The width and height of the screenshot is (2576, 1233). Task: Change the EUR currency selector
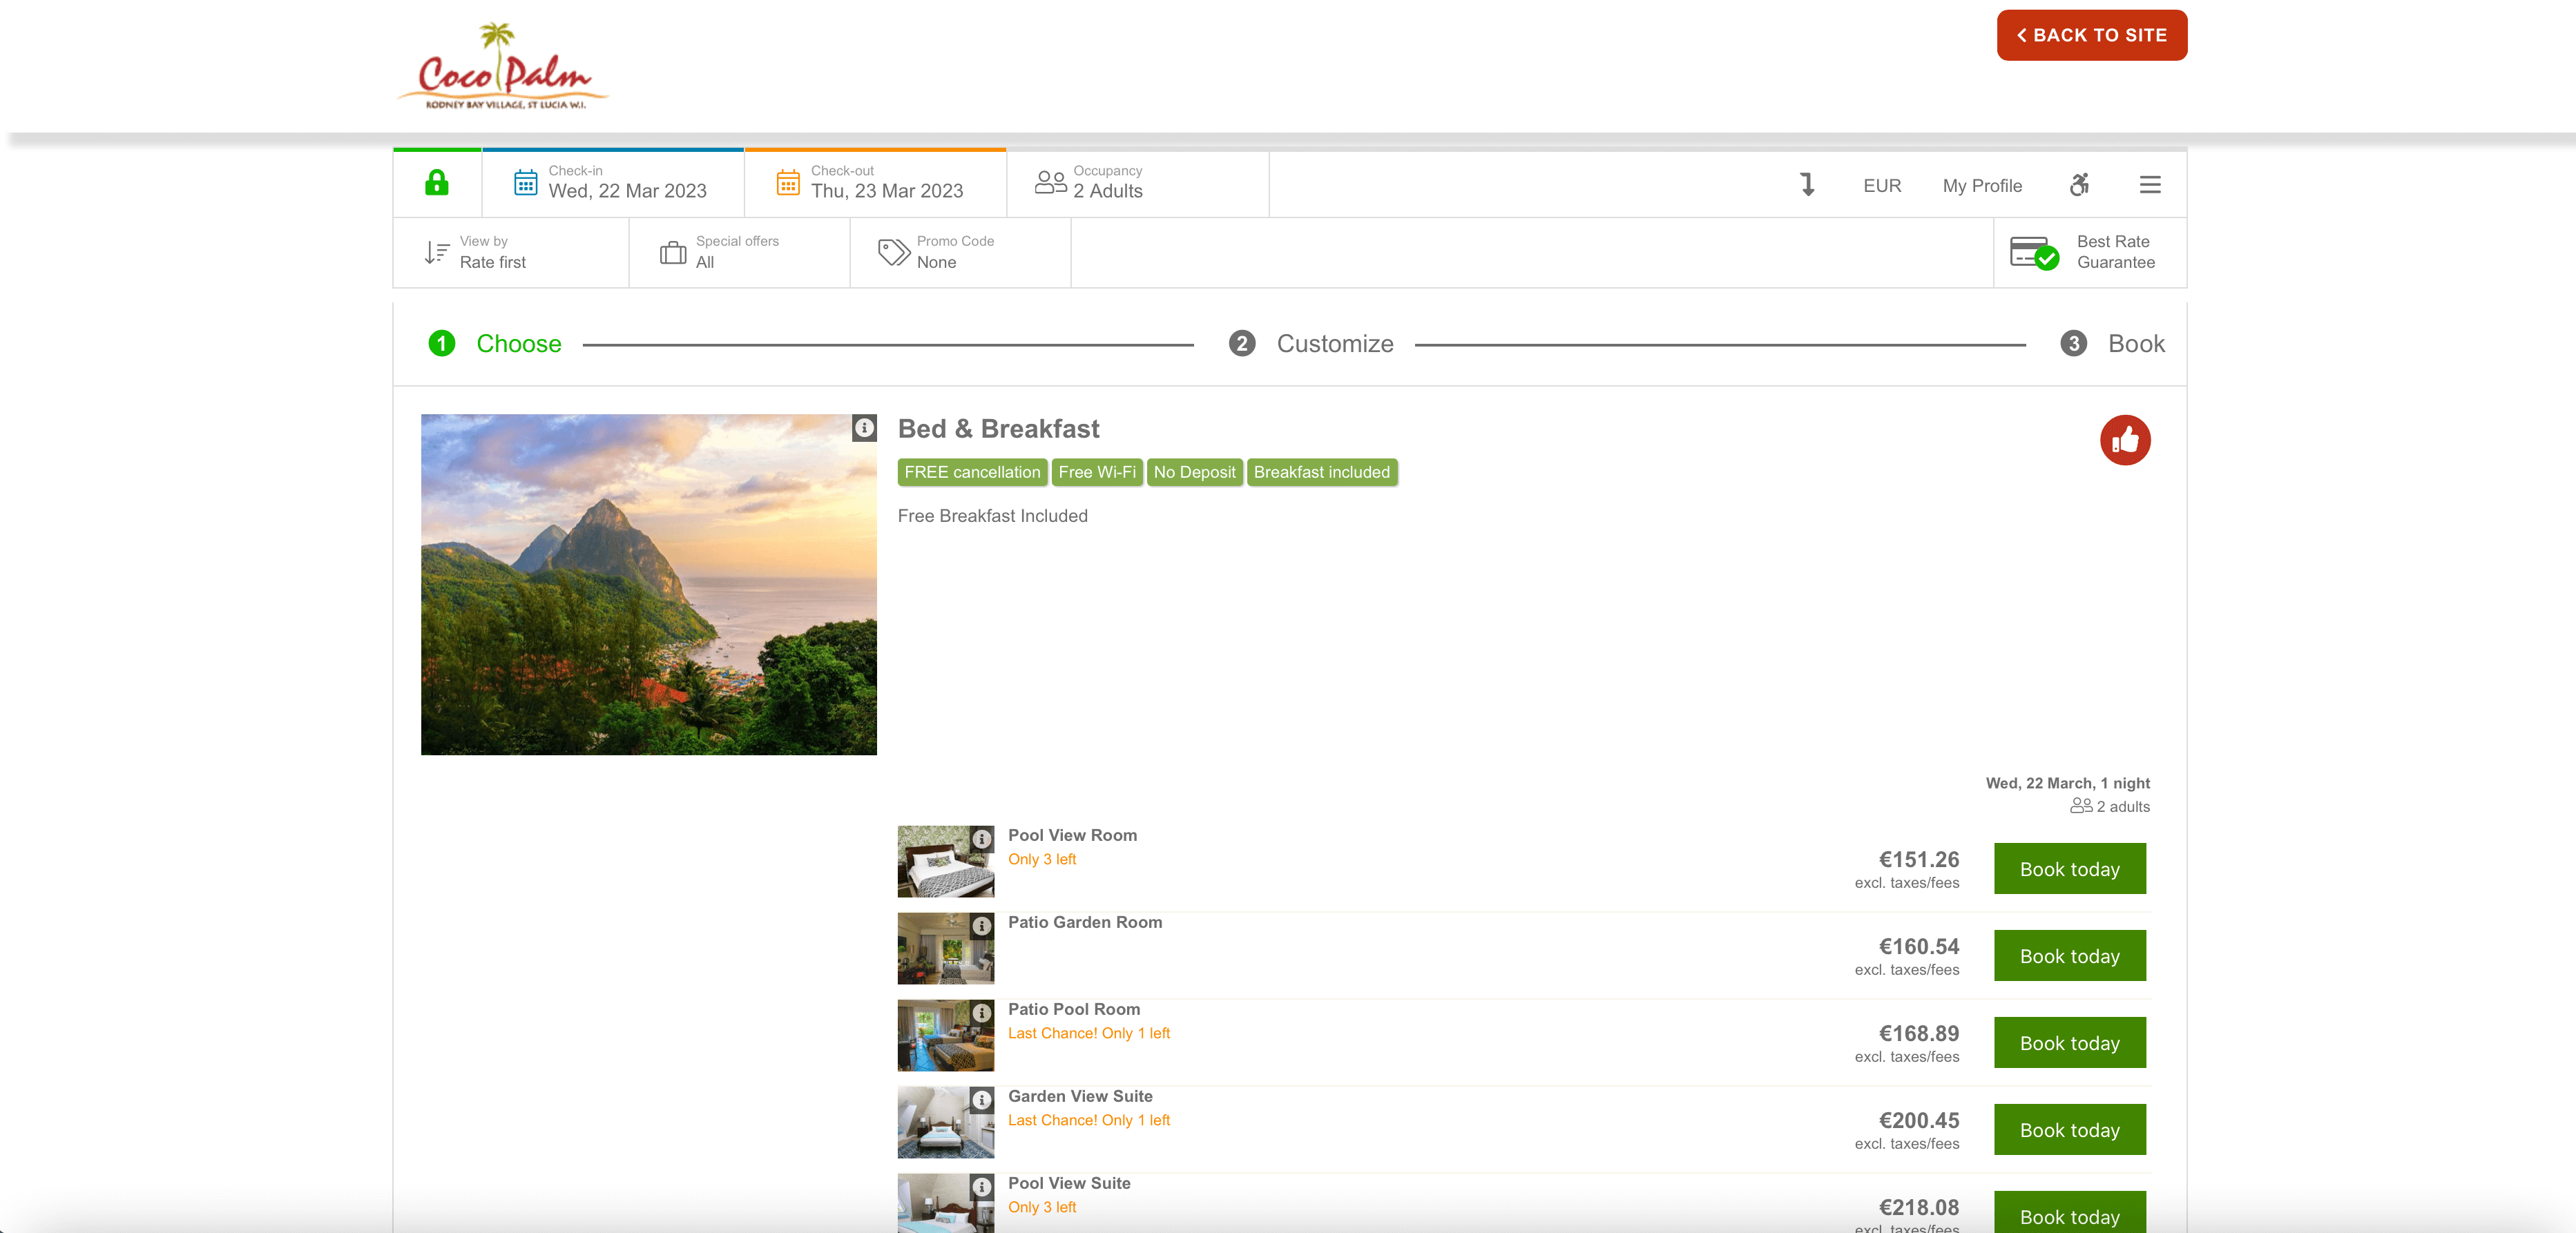tap(1881, 186)
